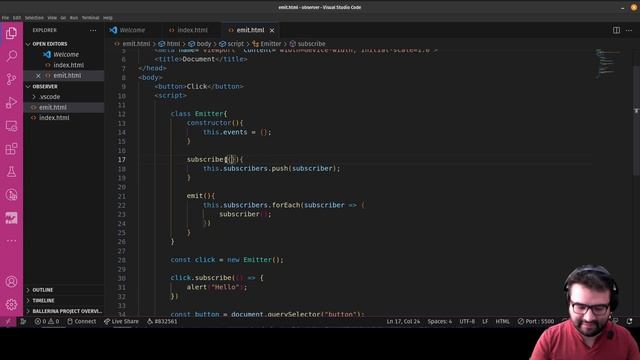This screenshot has height=360, width=640.
Task: Open remote window indicator in status bar
Action: [8, 322]
